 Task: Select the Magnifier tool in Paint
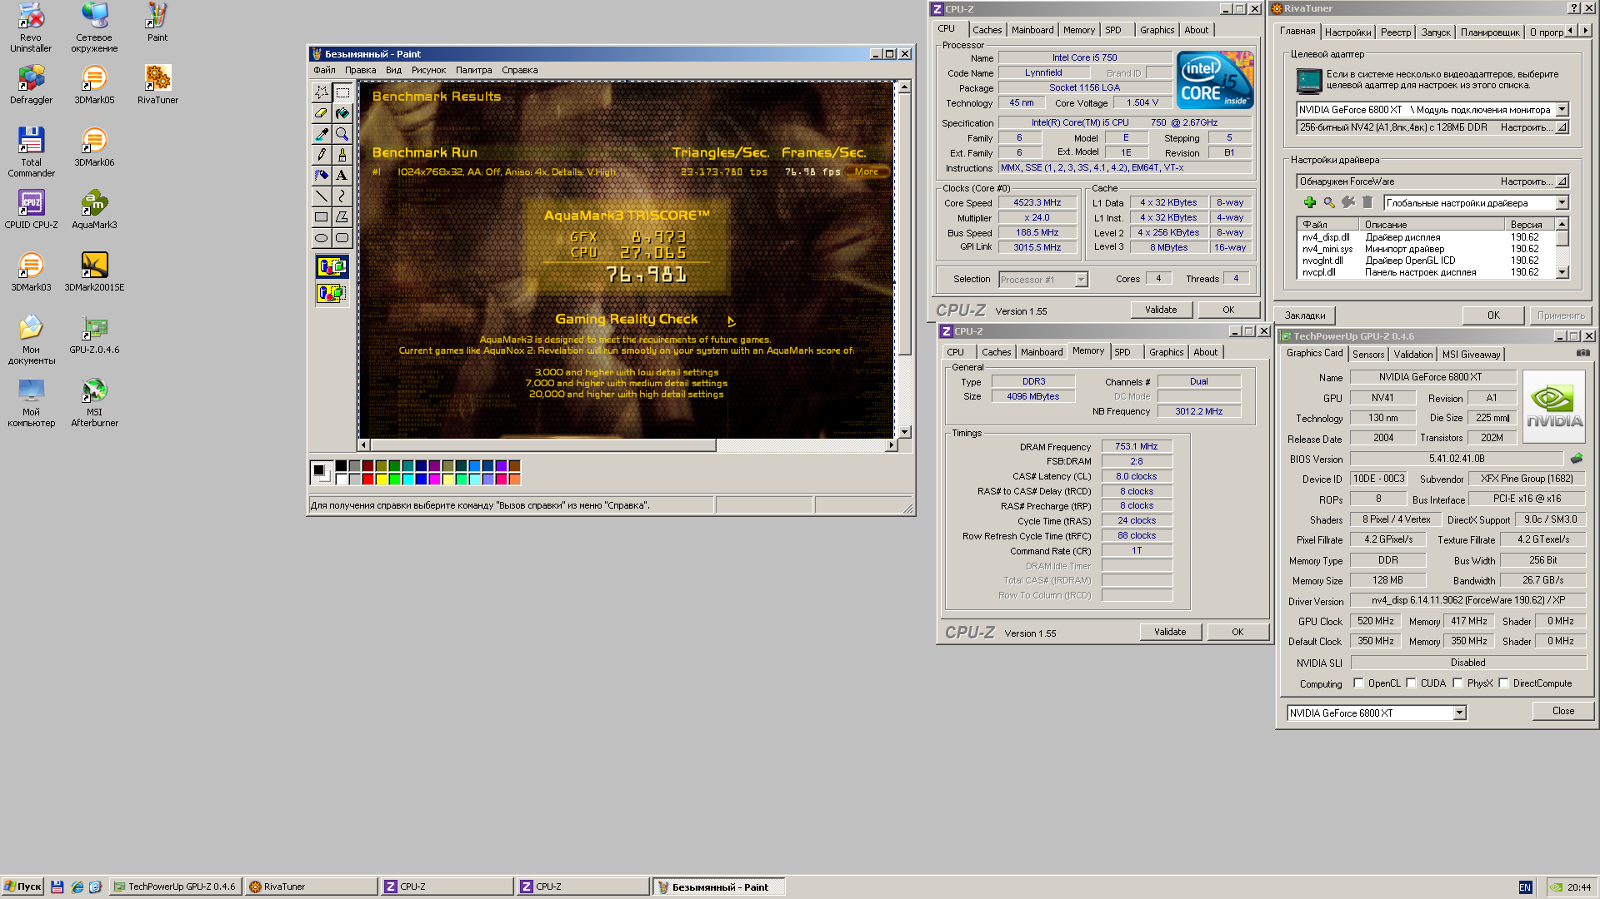342,134
